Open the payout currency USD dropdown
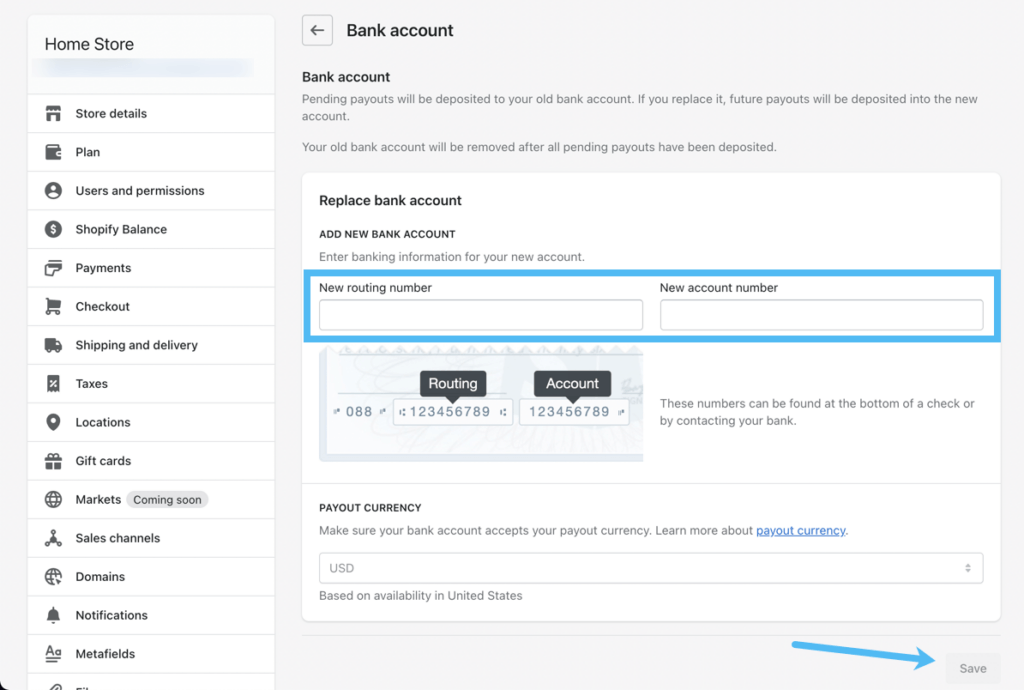Image resolution: width=1024 pixels, height=690 pixels. click(x=651, y=568)
